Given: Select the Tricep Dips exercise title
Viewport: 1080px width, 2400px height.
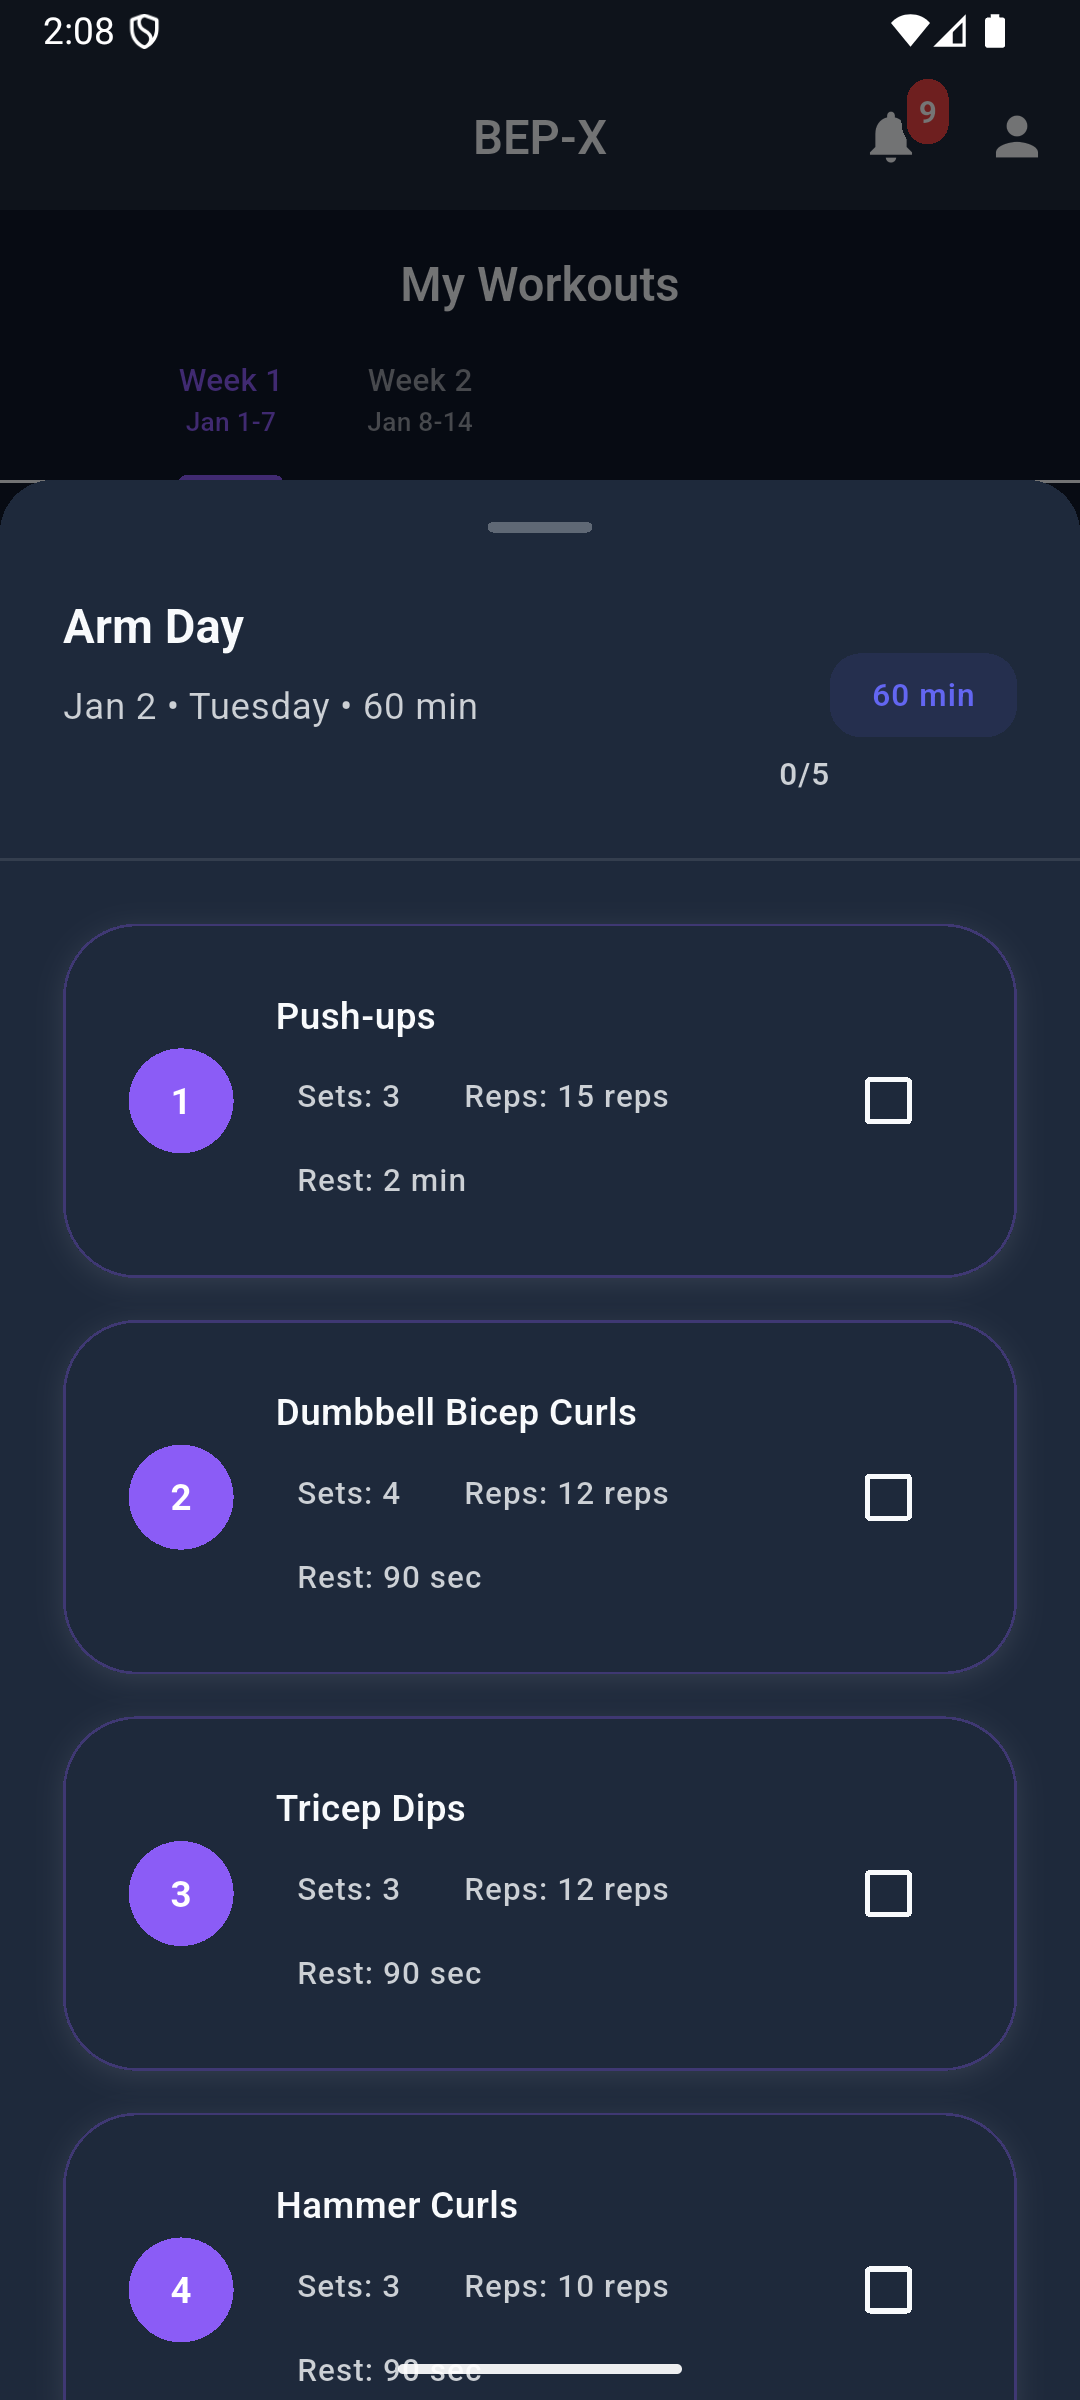Looking at the screenshot, I should (x=370, y=1808).
